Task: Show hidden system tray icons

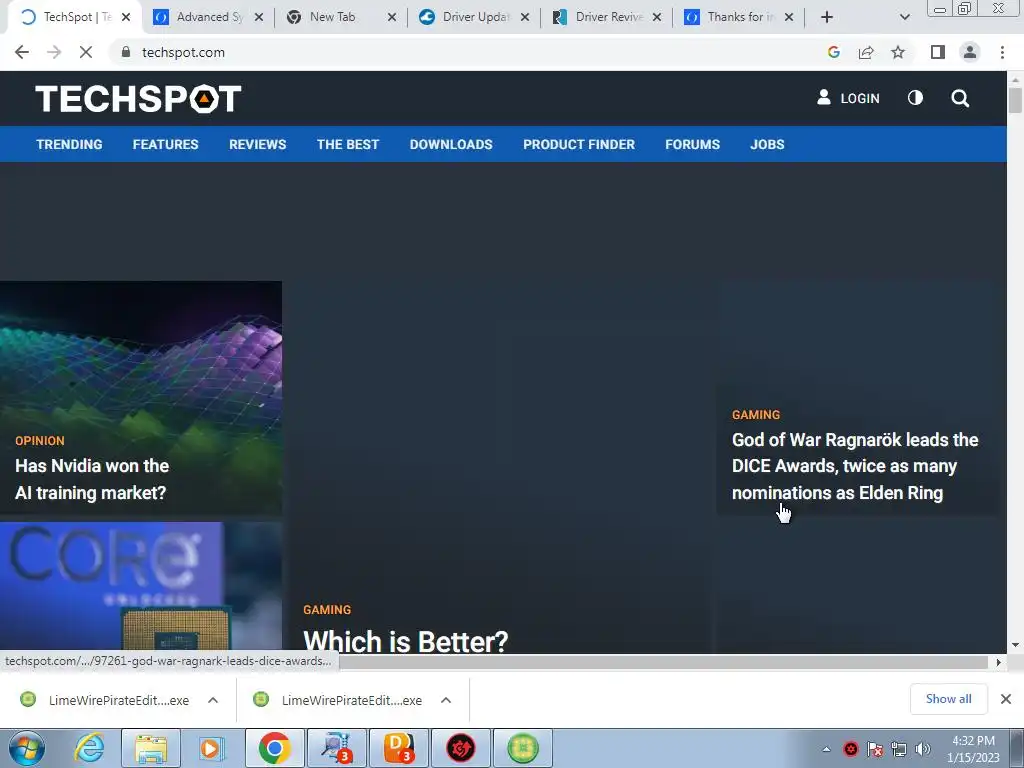Action: [826, 749]
